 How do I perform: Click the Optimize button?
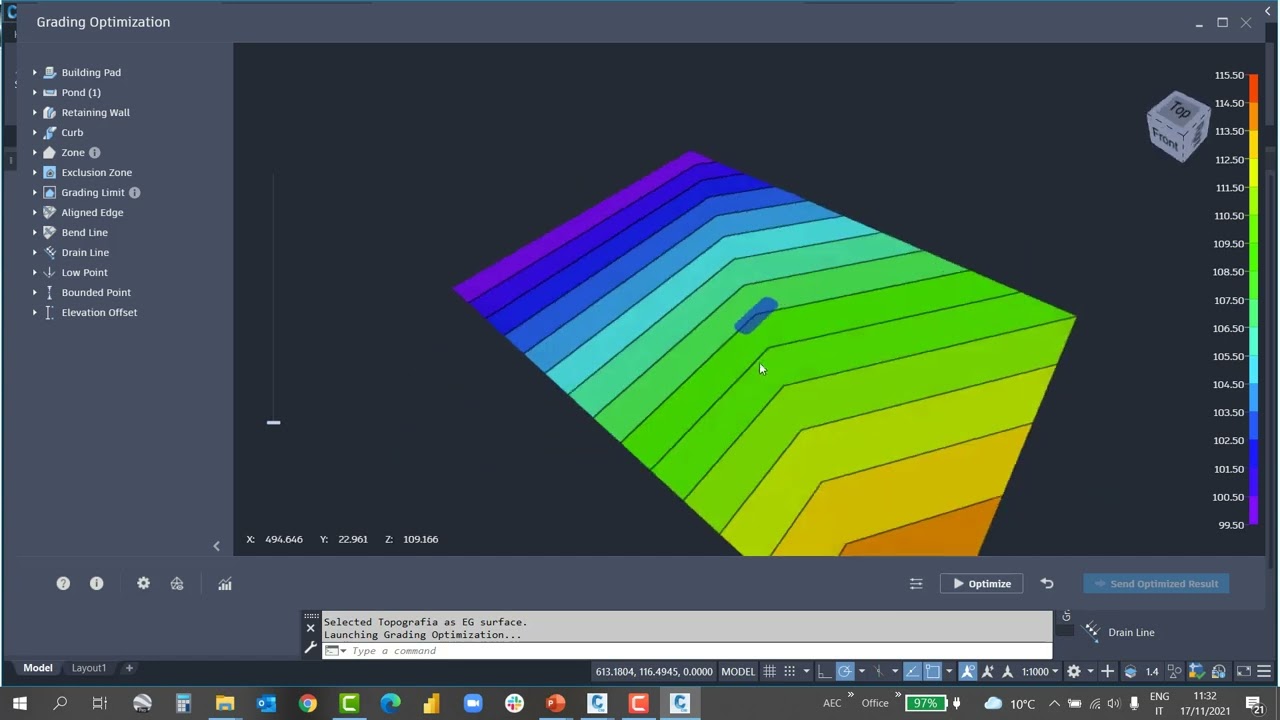click(981, 584)
